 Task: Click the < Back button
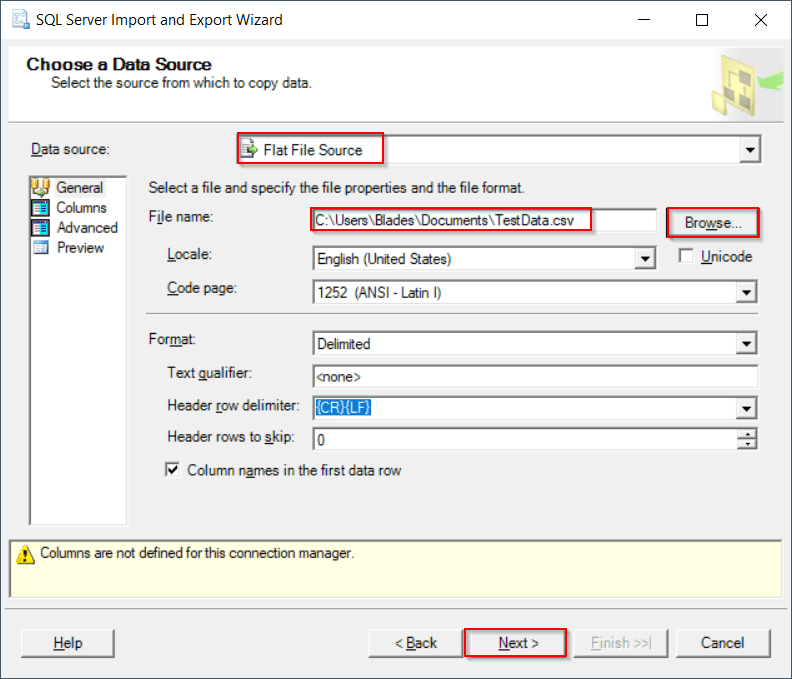coord(415,643)
